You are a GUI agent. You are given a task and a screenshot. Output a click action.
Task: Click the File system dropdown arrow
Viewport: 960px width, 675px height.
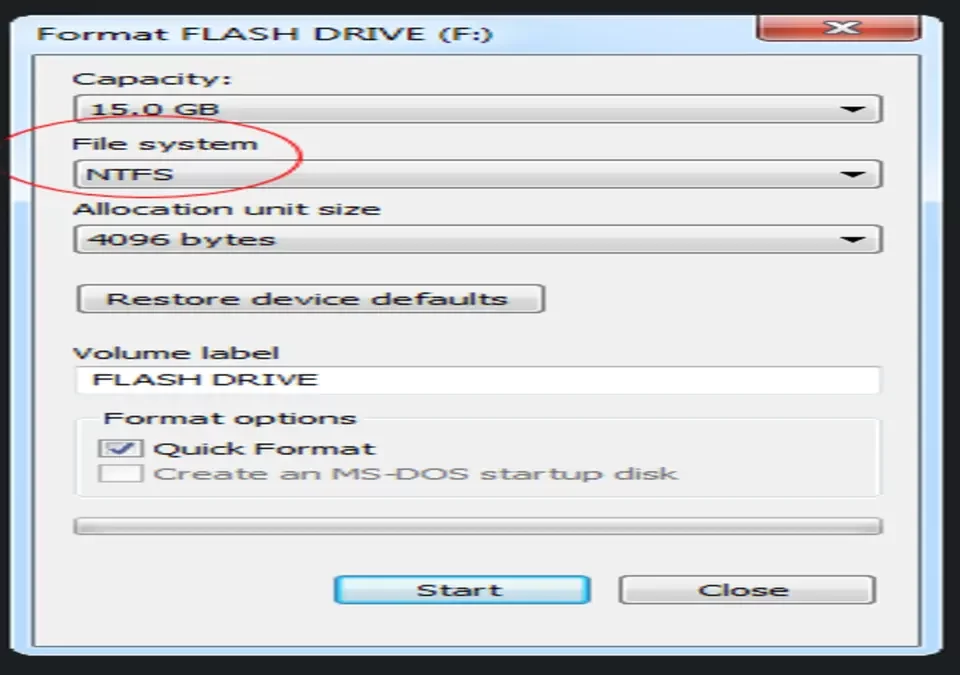point(852,175)
